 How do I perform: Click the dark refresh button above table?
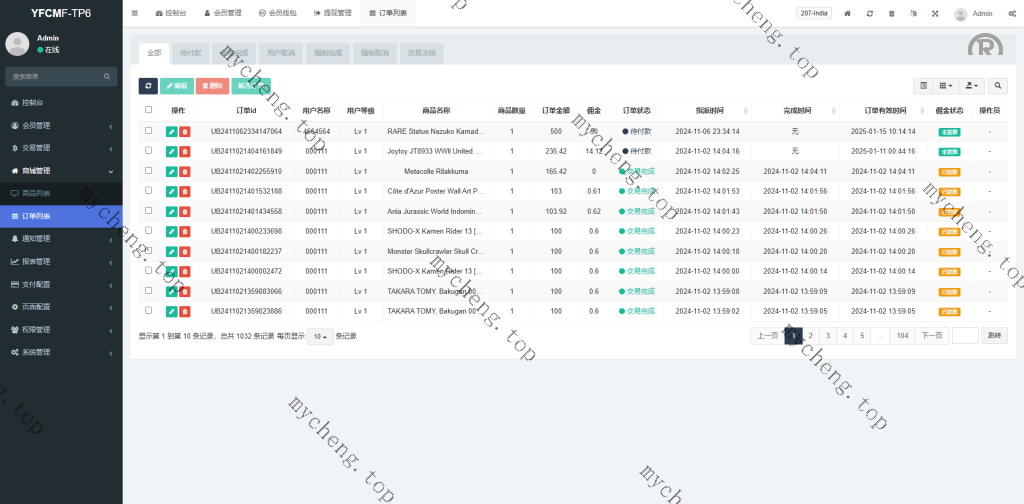point(148,86)
